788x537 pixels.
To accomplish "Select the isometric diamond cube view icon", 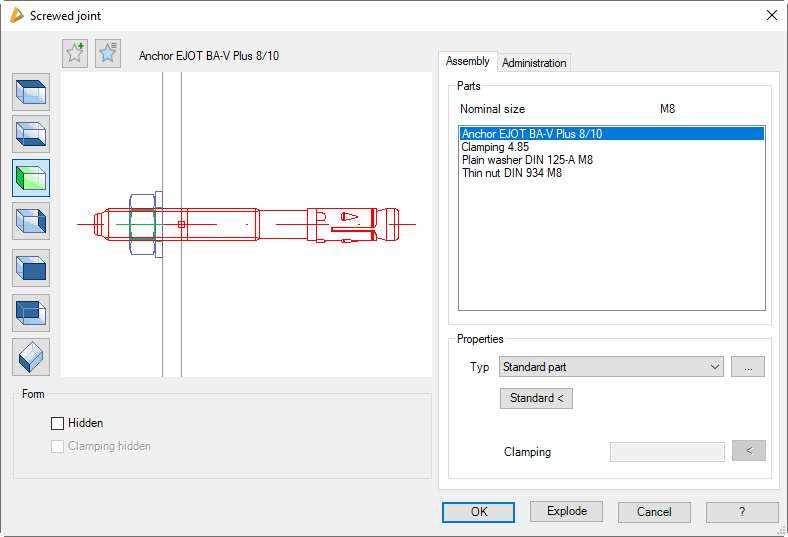I will point(31,357).
